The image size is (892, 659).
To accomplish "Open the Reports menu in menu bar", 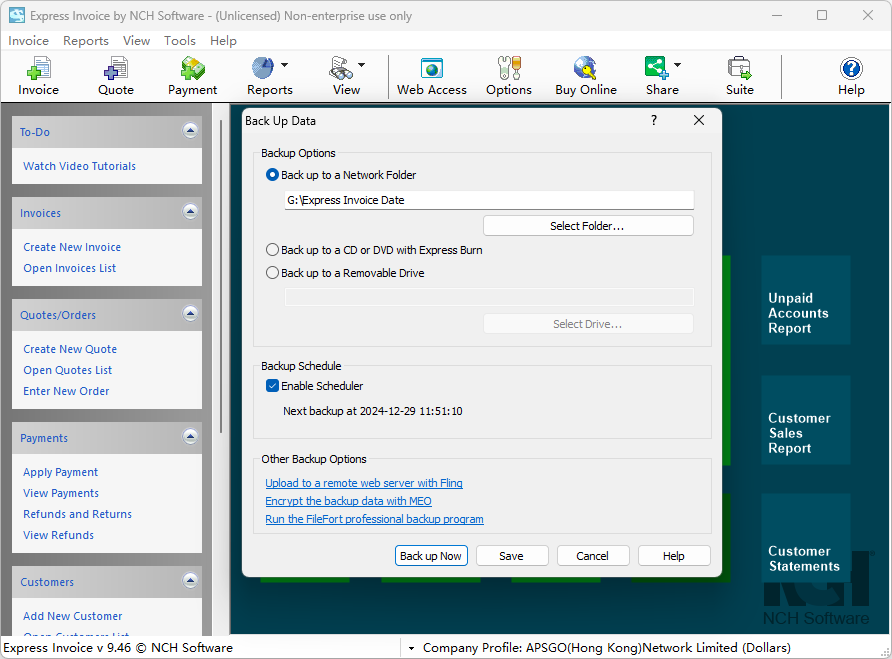I will tap(86, 41).
